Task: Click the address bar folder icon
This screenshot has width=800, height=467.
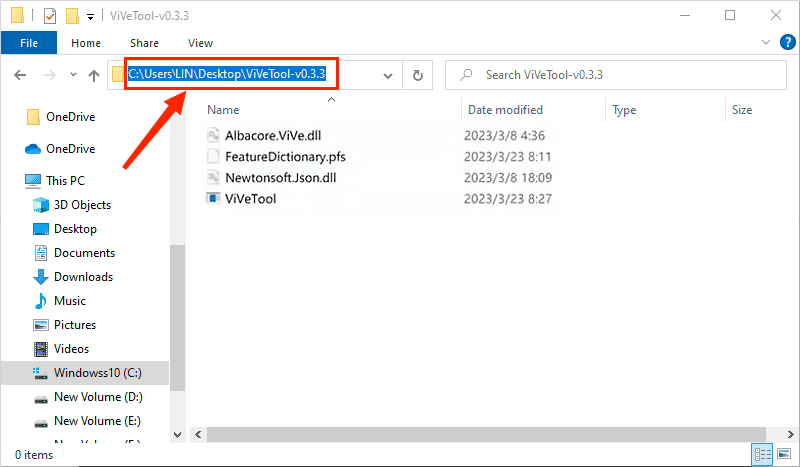Action: pyautogui.click(x=118, y=75)
